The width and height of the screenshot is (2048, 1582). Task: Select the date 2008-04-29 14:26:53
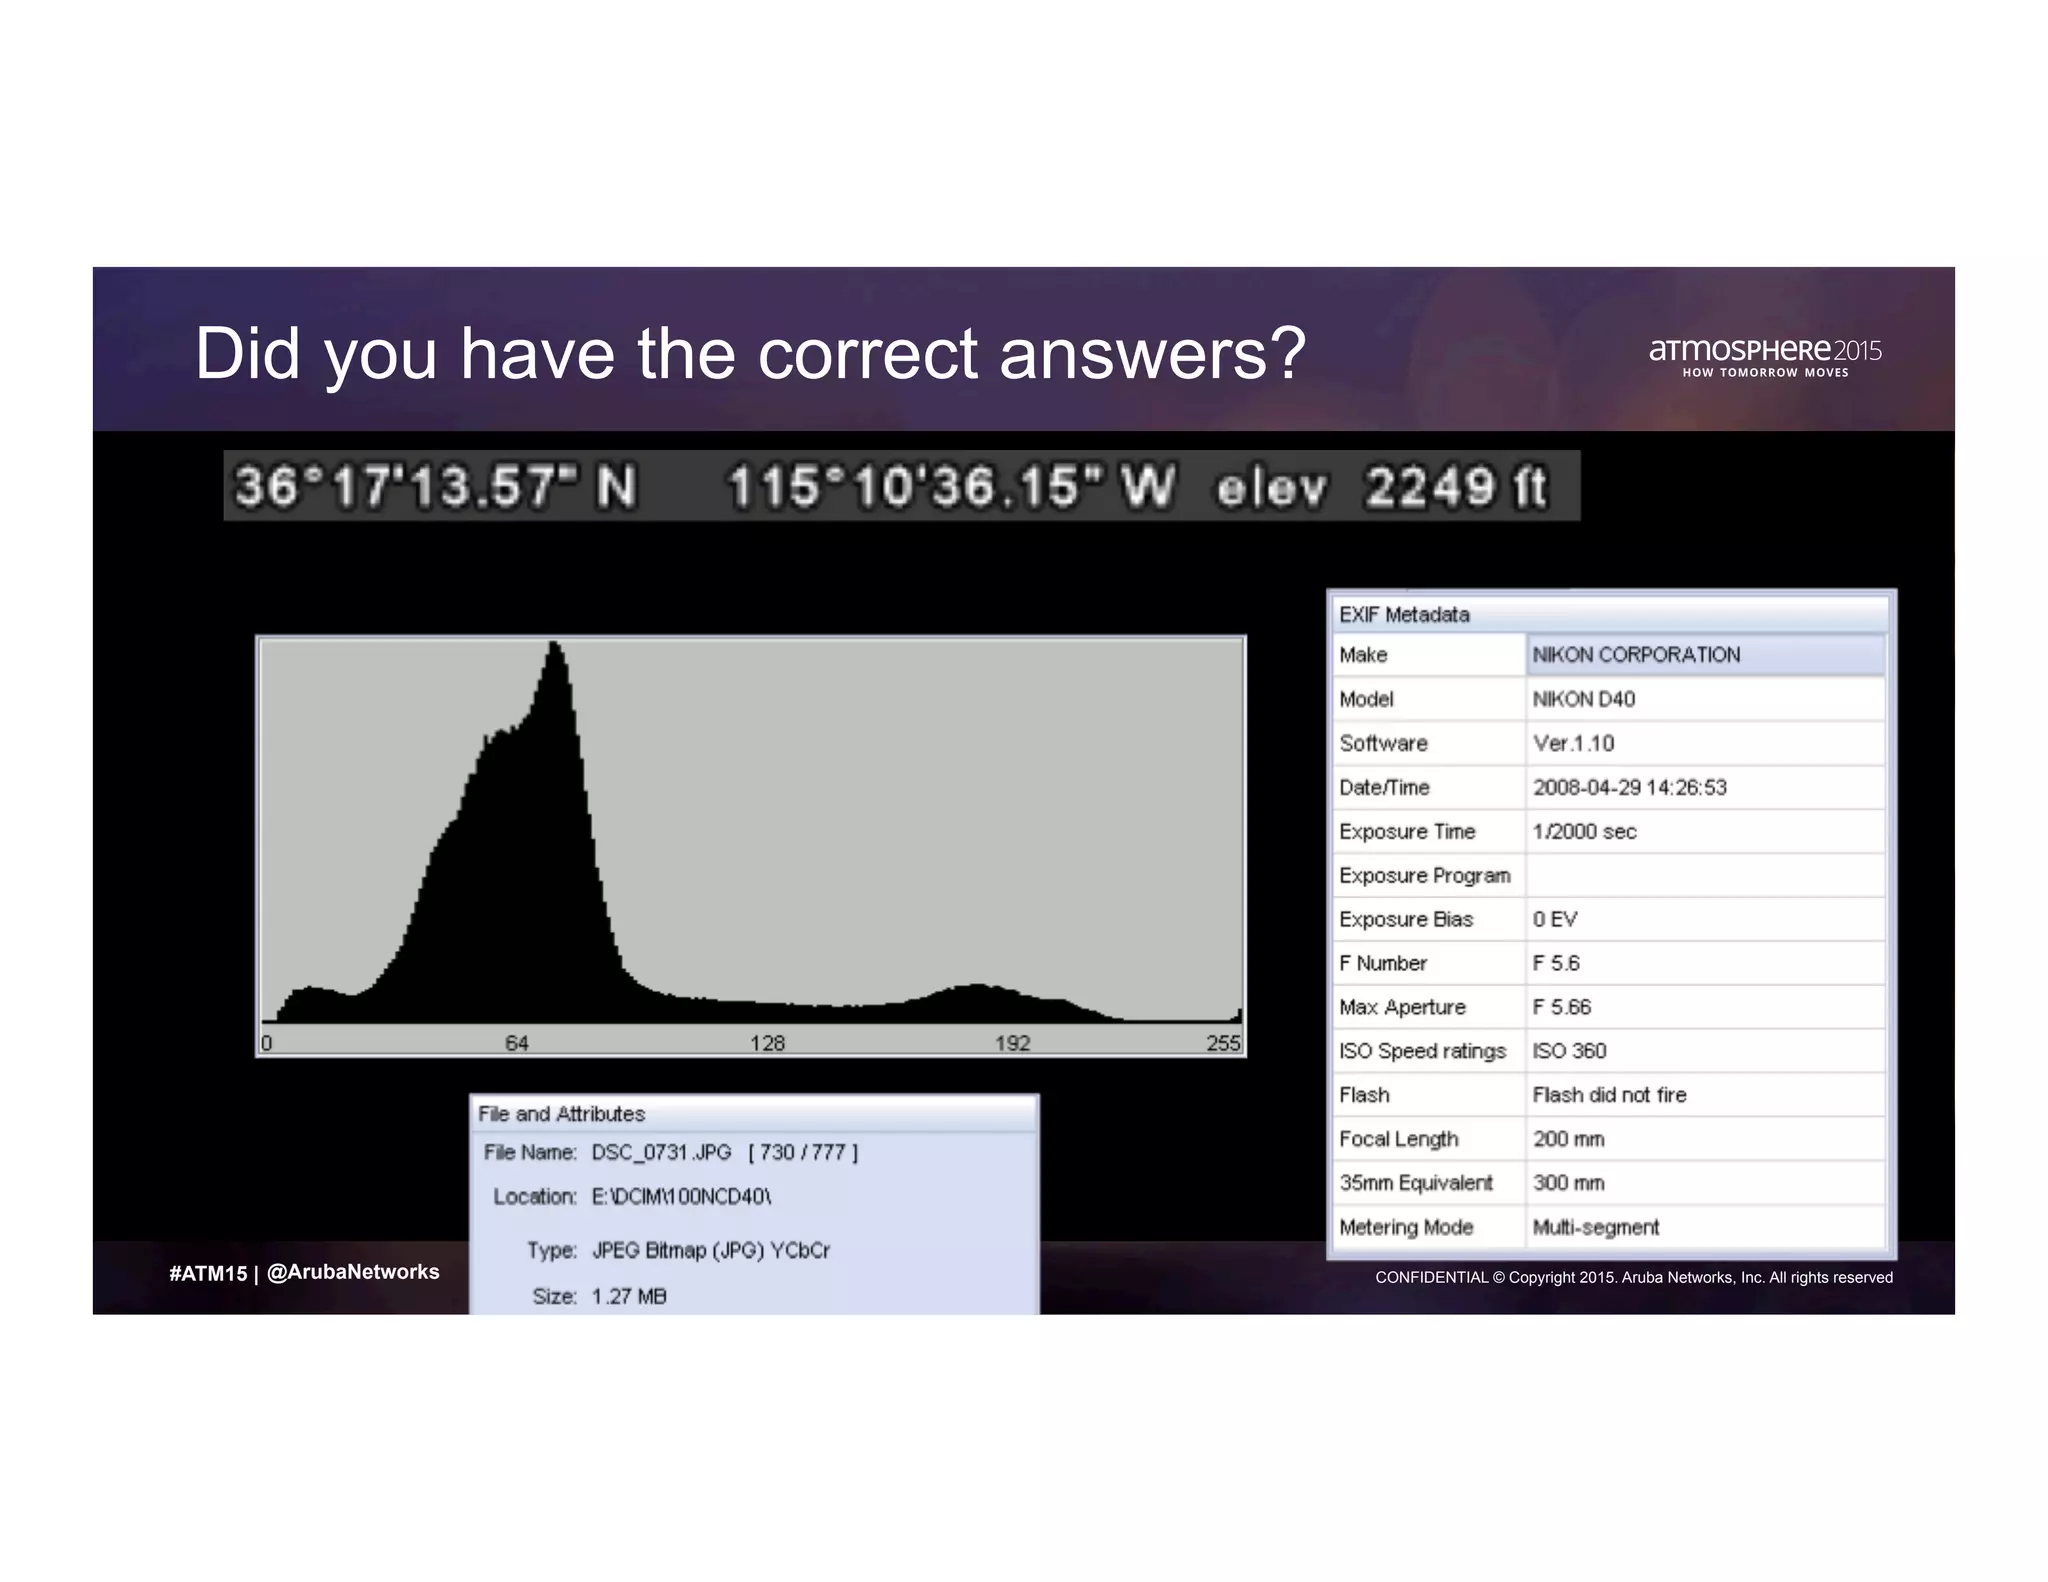tap(1629, 787)
